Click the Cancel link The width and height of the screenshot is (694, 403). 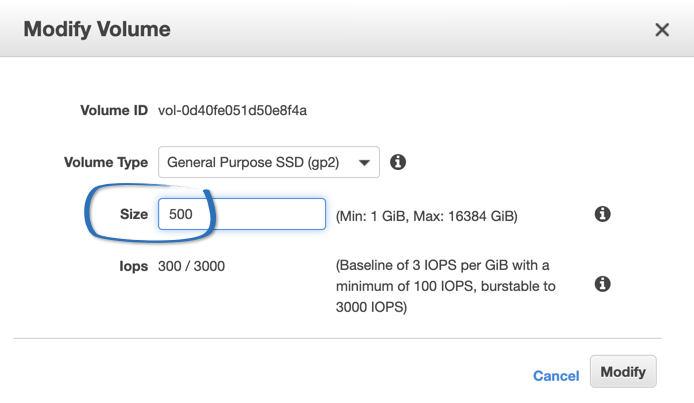tap(556, 376)
